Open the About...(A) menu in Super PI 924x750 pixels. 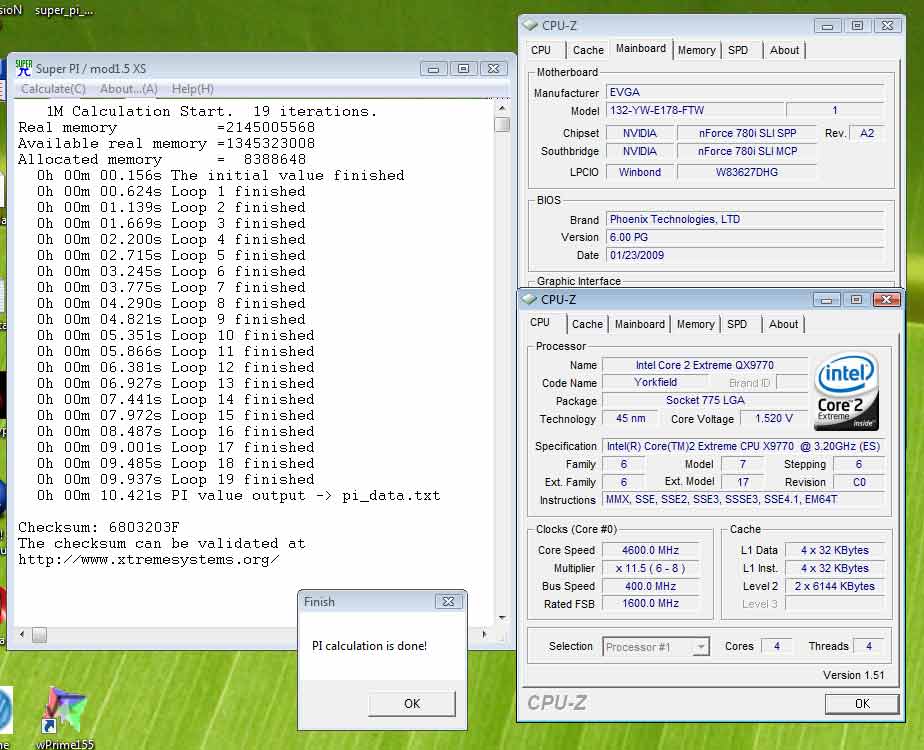[x=129, y=89]
